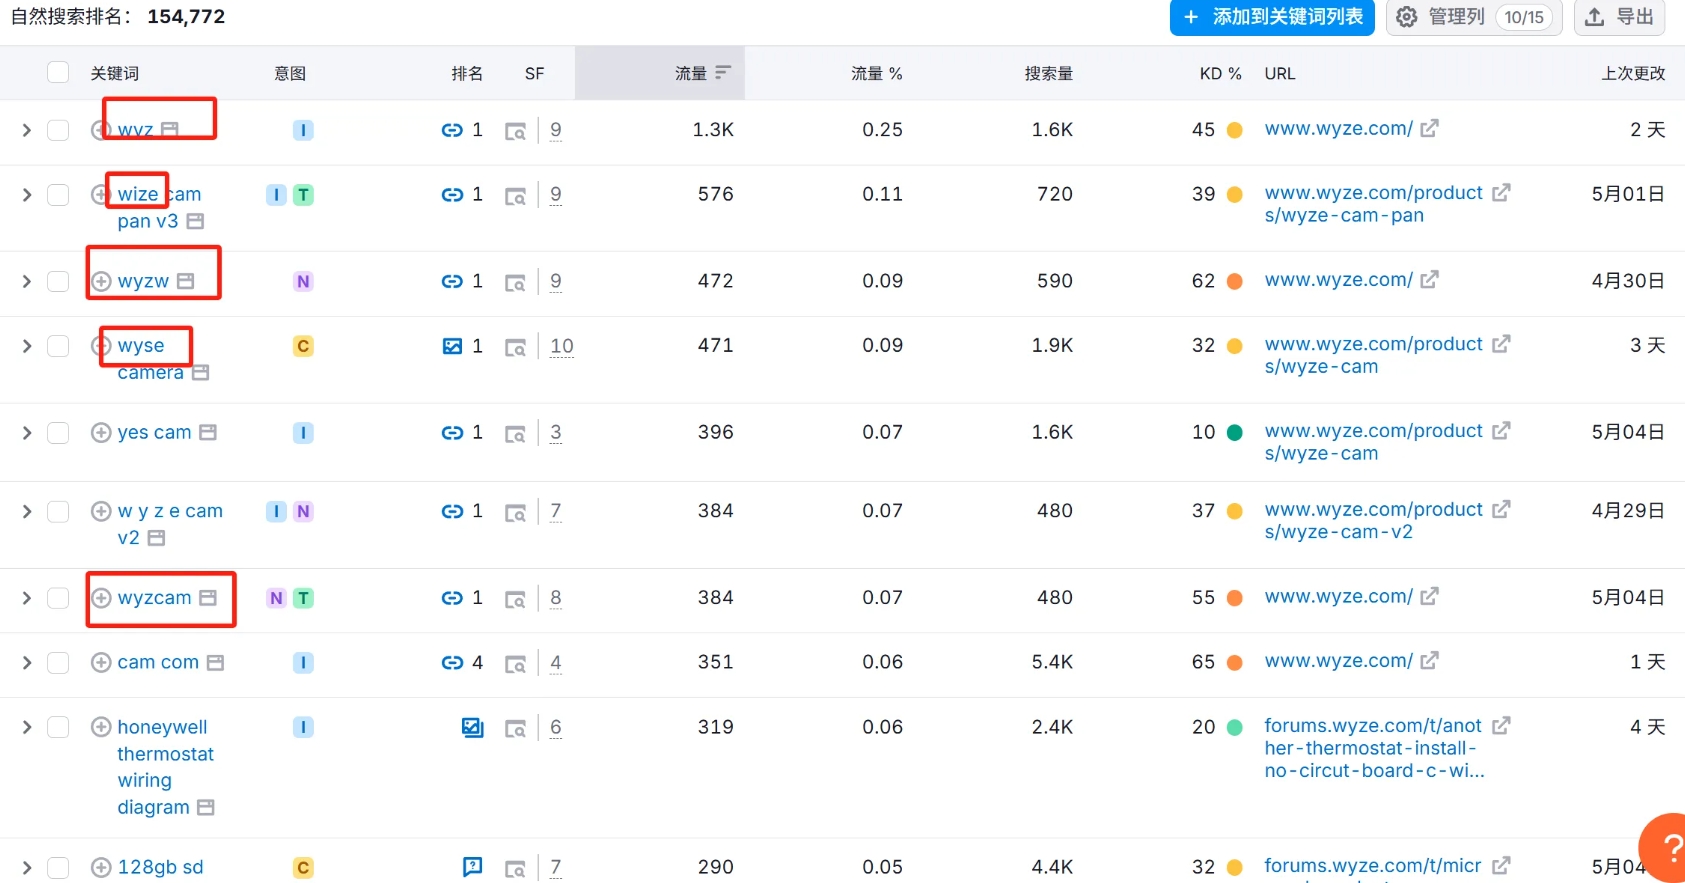Click plus icon beside w y z e cam v2
This screenshot has width=1685, height=883.
point(101,511)
